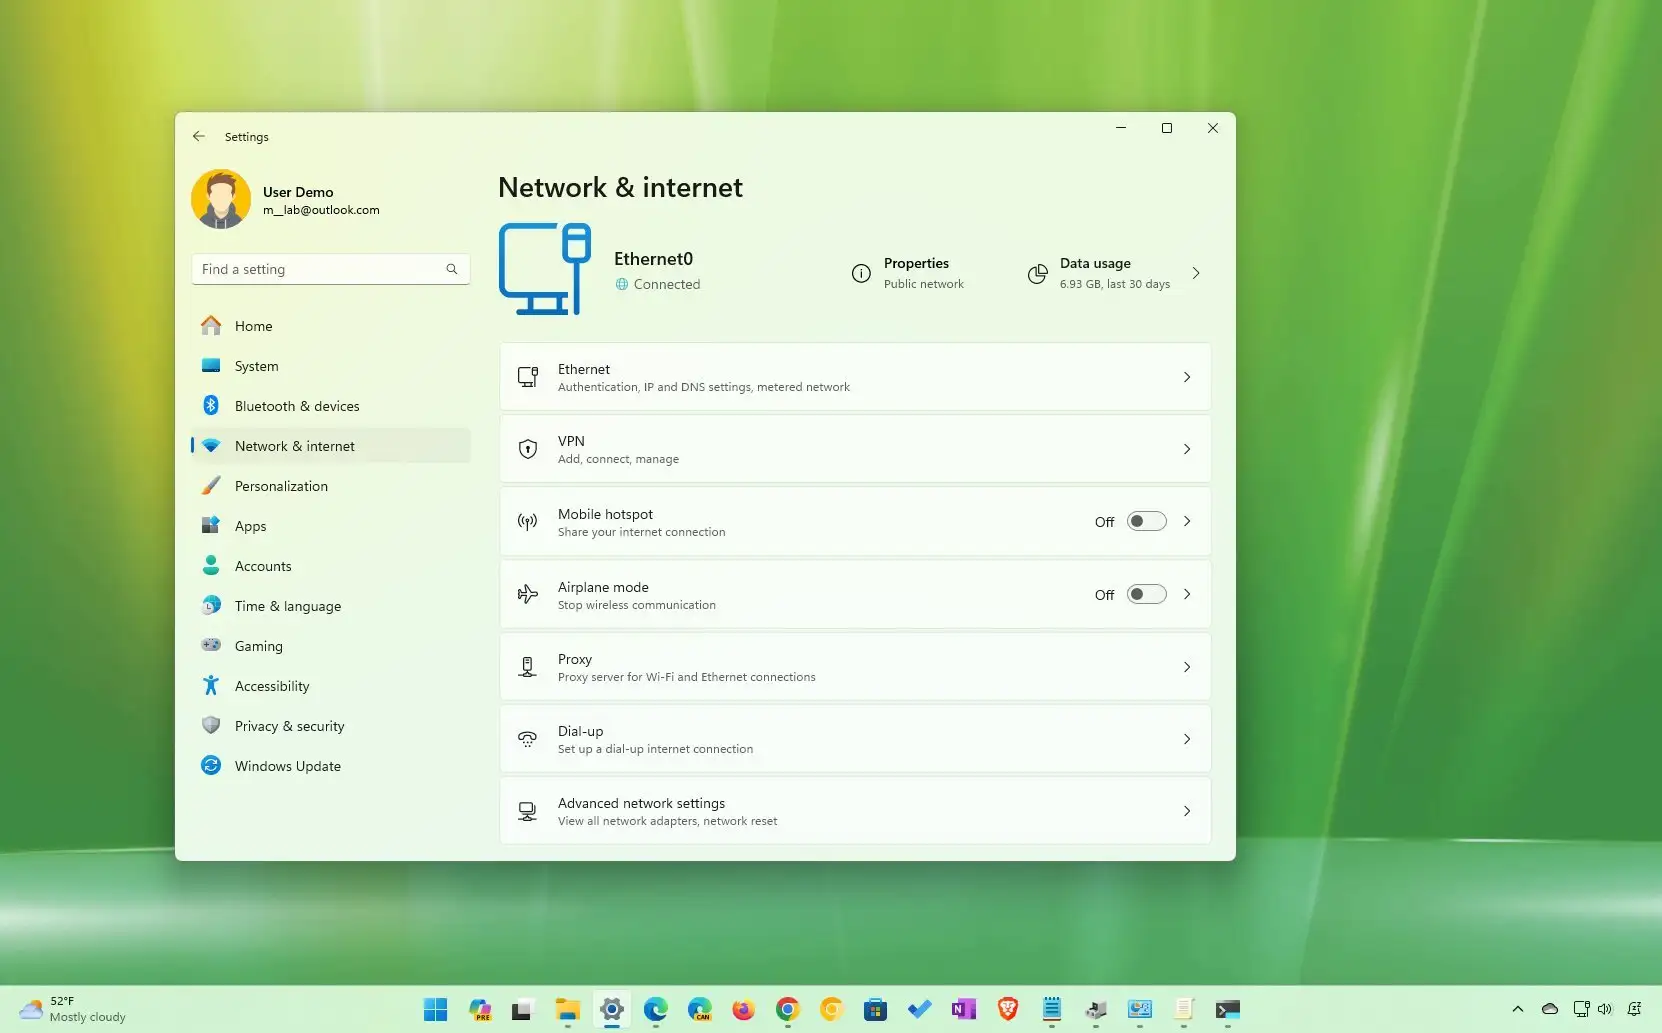Launch Microsoft Edge from the taskbar
The height and width of the screenshot is (1033, 1662).
click(656, 1010)
